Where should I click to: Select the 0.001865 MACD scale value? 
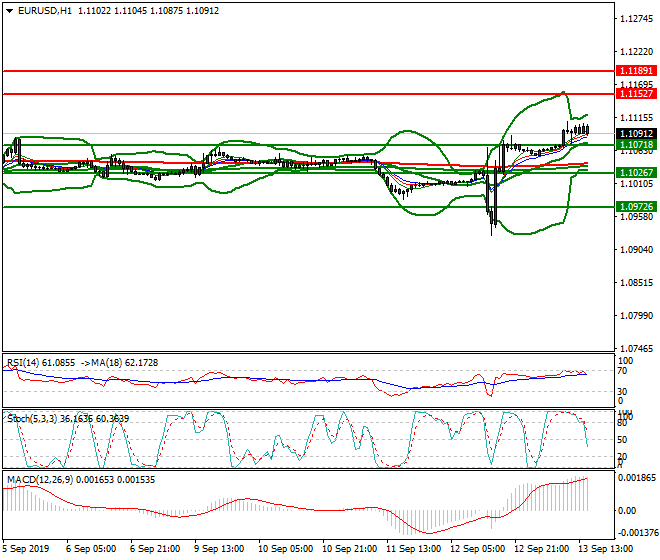click(637, 477)
